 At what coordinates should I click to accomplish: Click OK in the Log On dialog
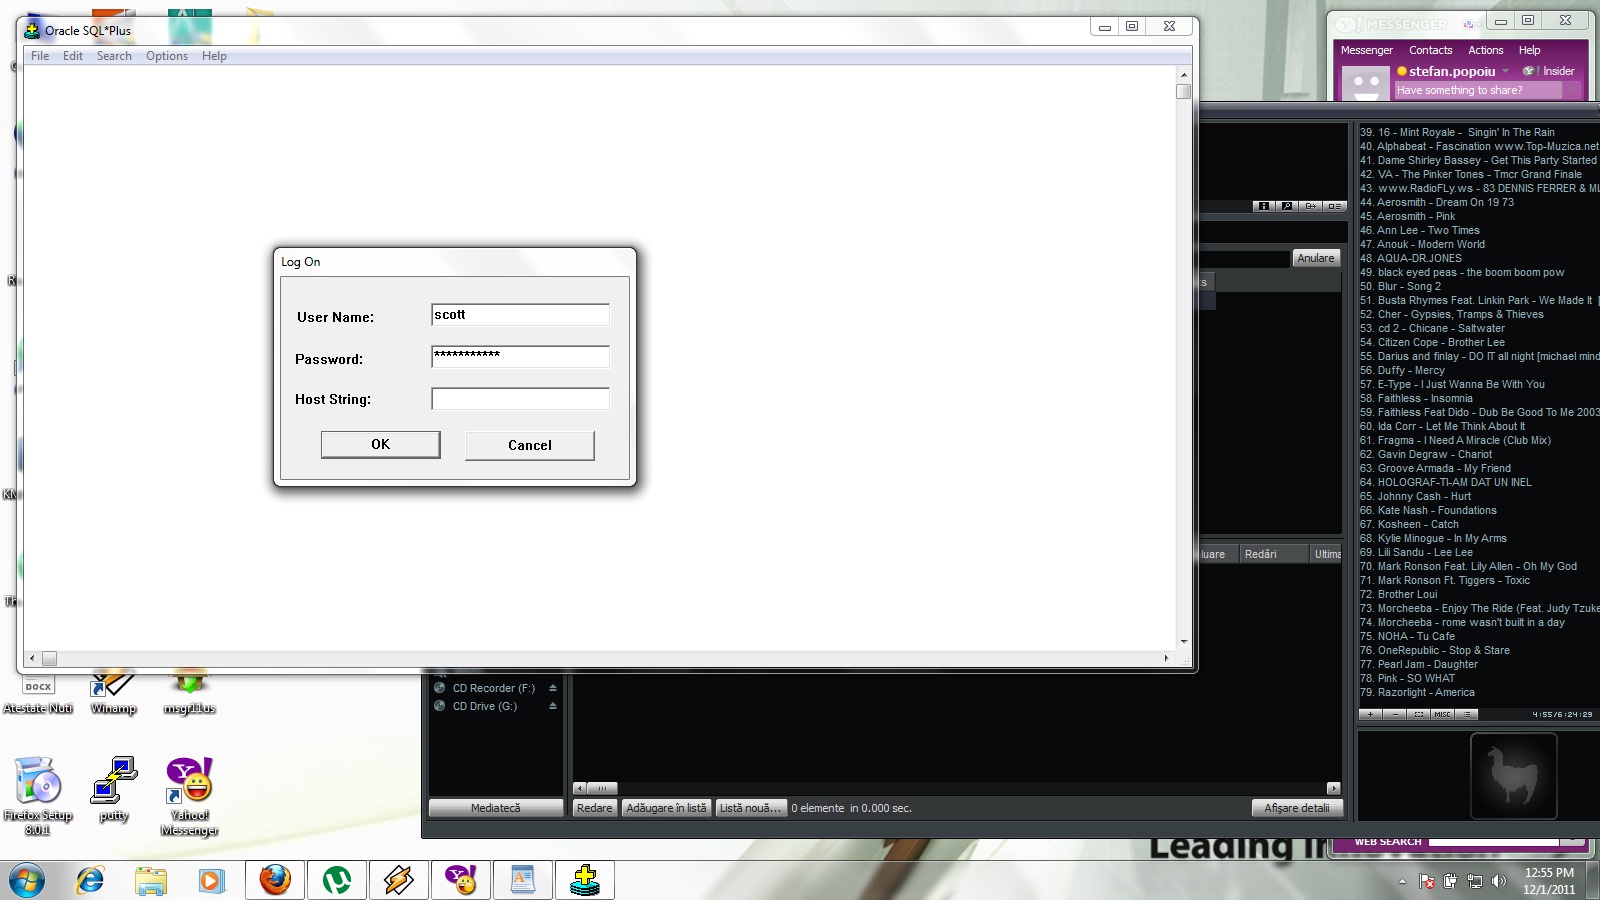coord(380,445)
